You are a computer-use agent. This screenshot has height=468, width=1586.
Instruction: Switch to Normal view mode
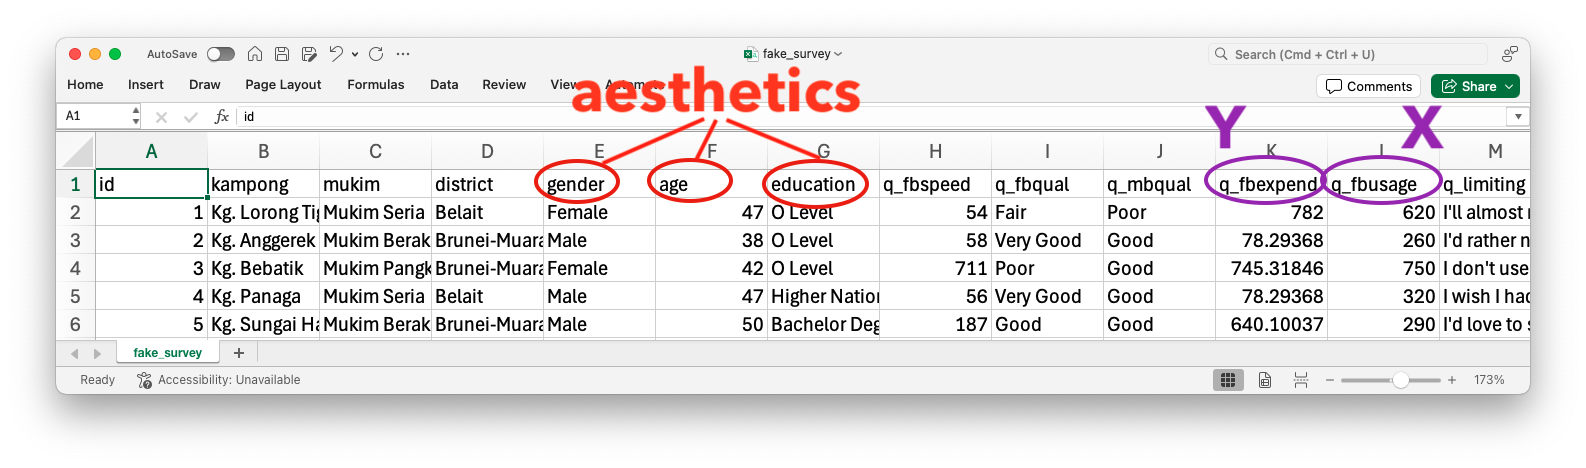coord(1227,380)
